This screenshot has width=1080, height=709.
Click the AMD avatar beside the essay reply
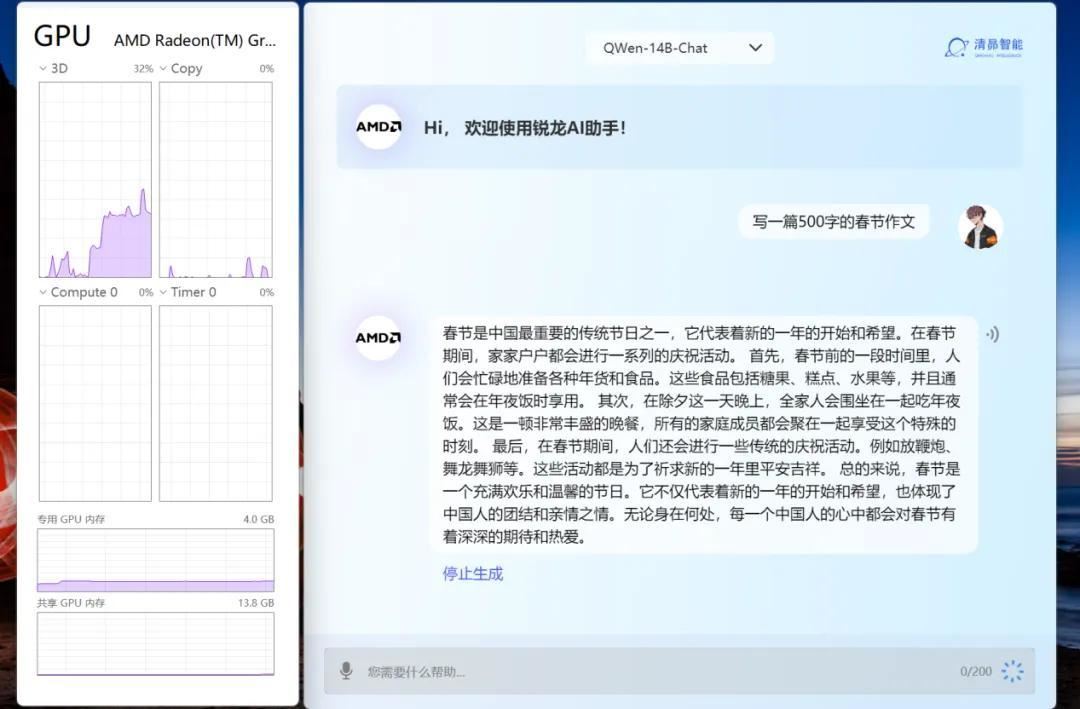tap(379, 338)
